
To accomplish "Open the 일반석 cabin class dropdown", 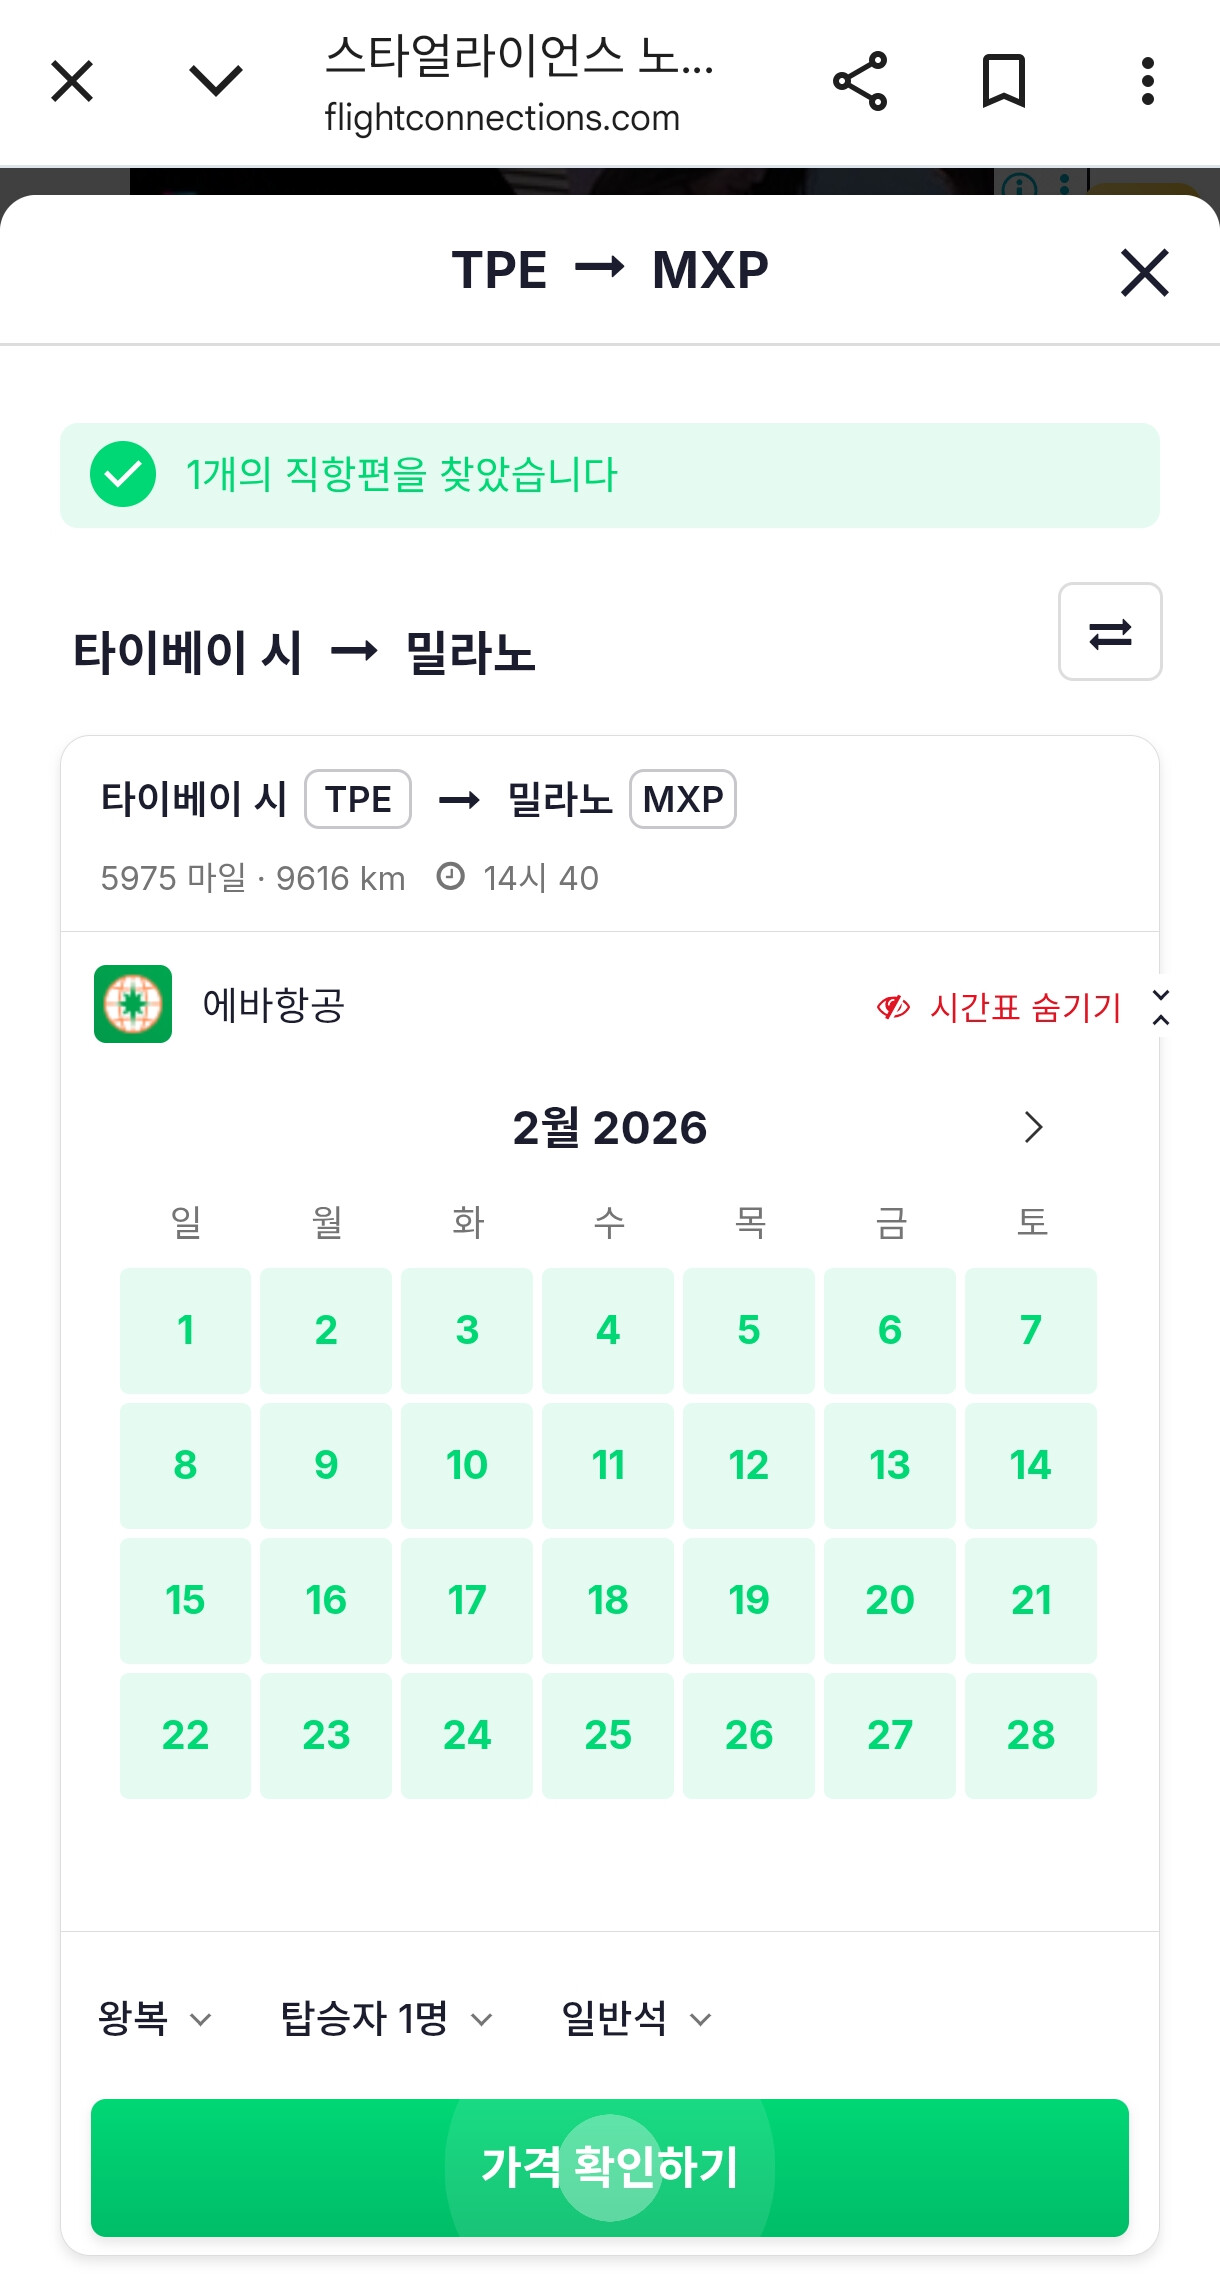I will coord(636,2018).
